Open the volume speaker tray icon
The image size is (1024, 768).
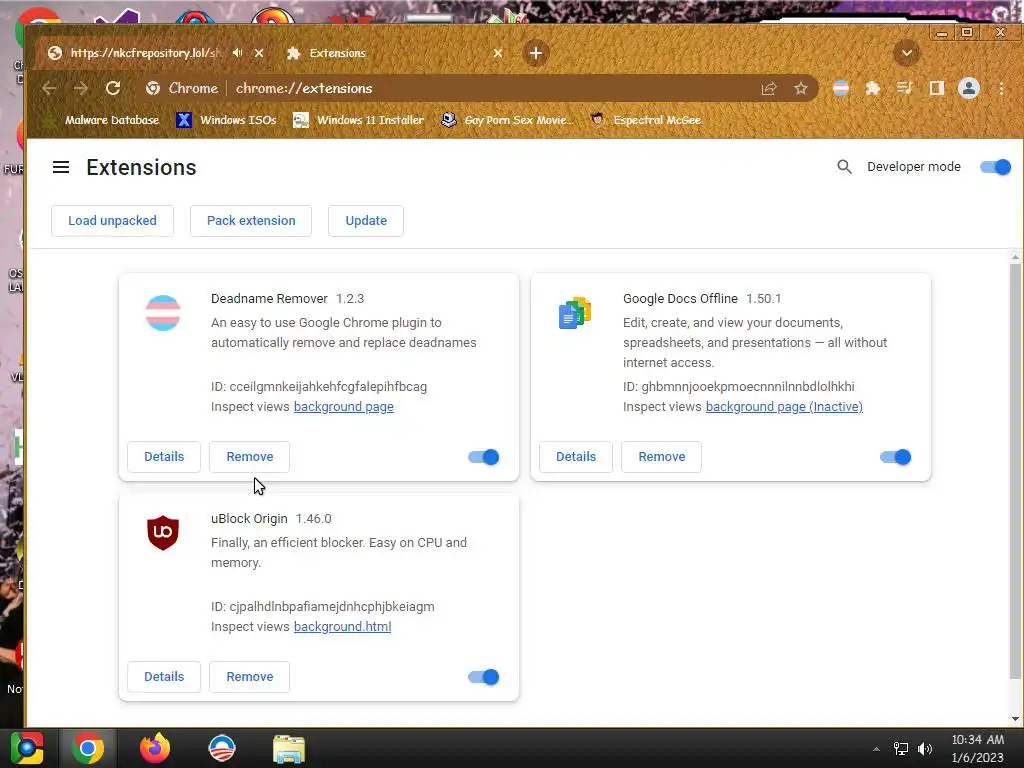(x=925, y=749)
